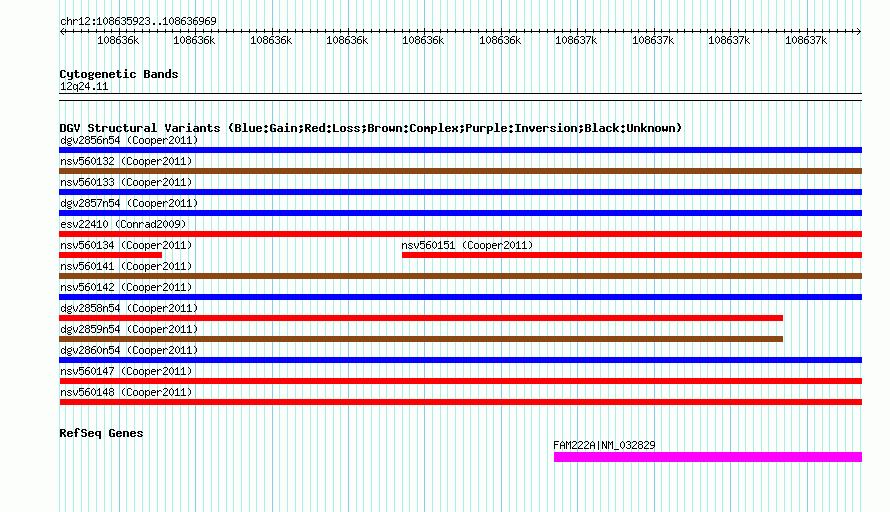Click the short red bar for nsv560134

coord(111,255)
